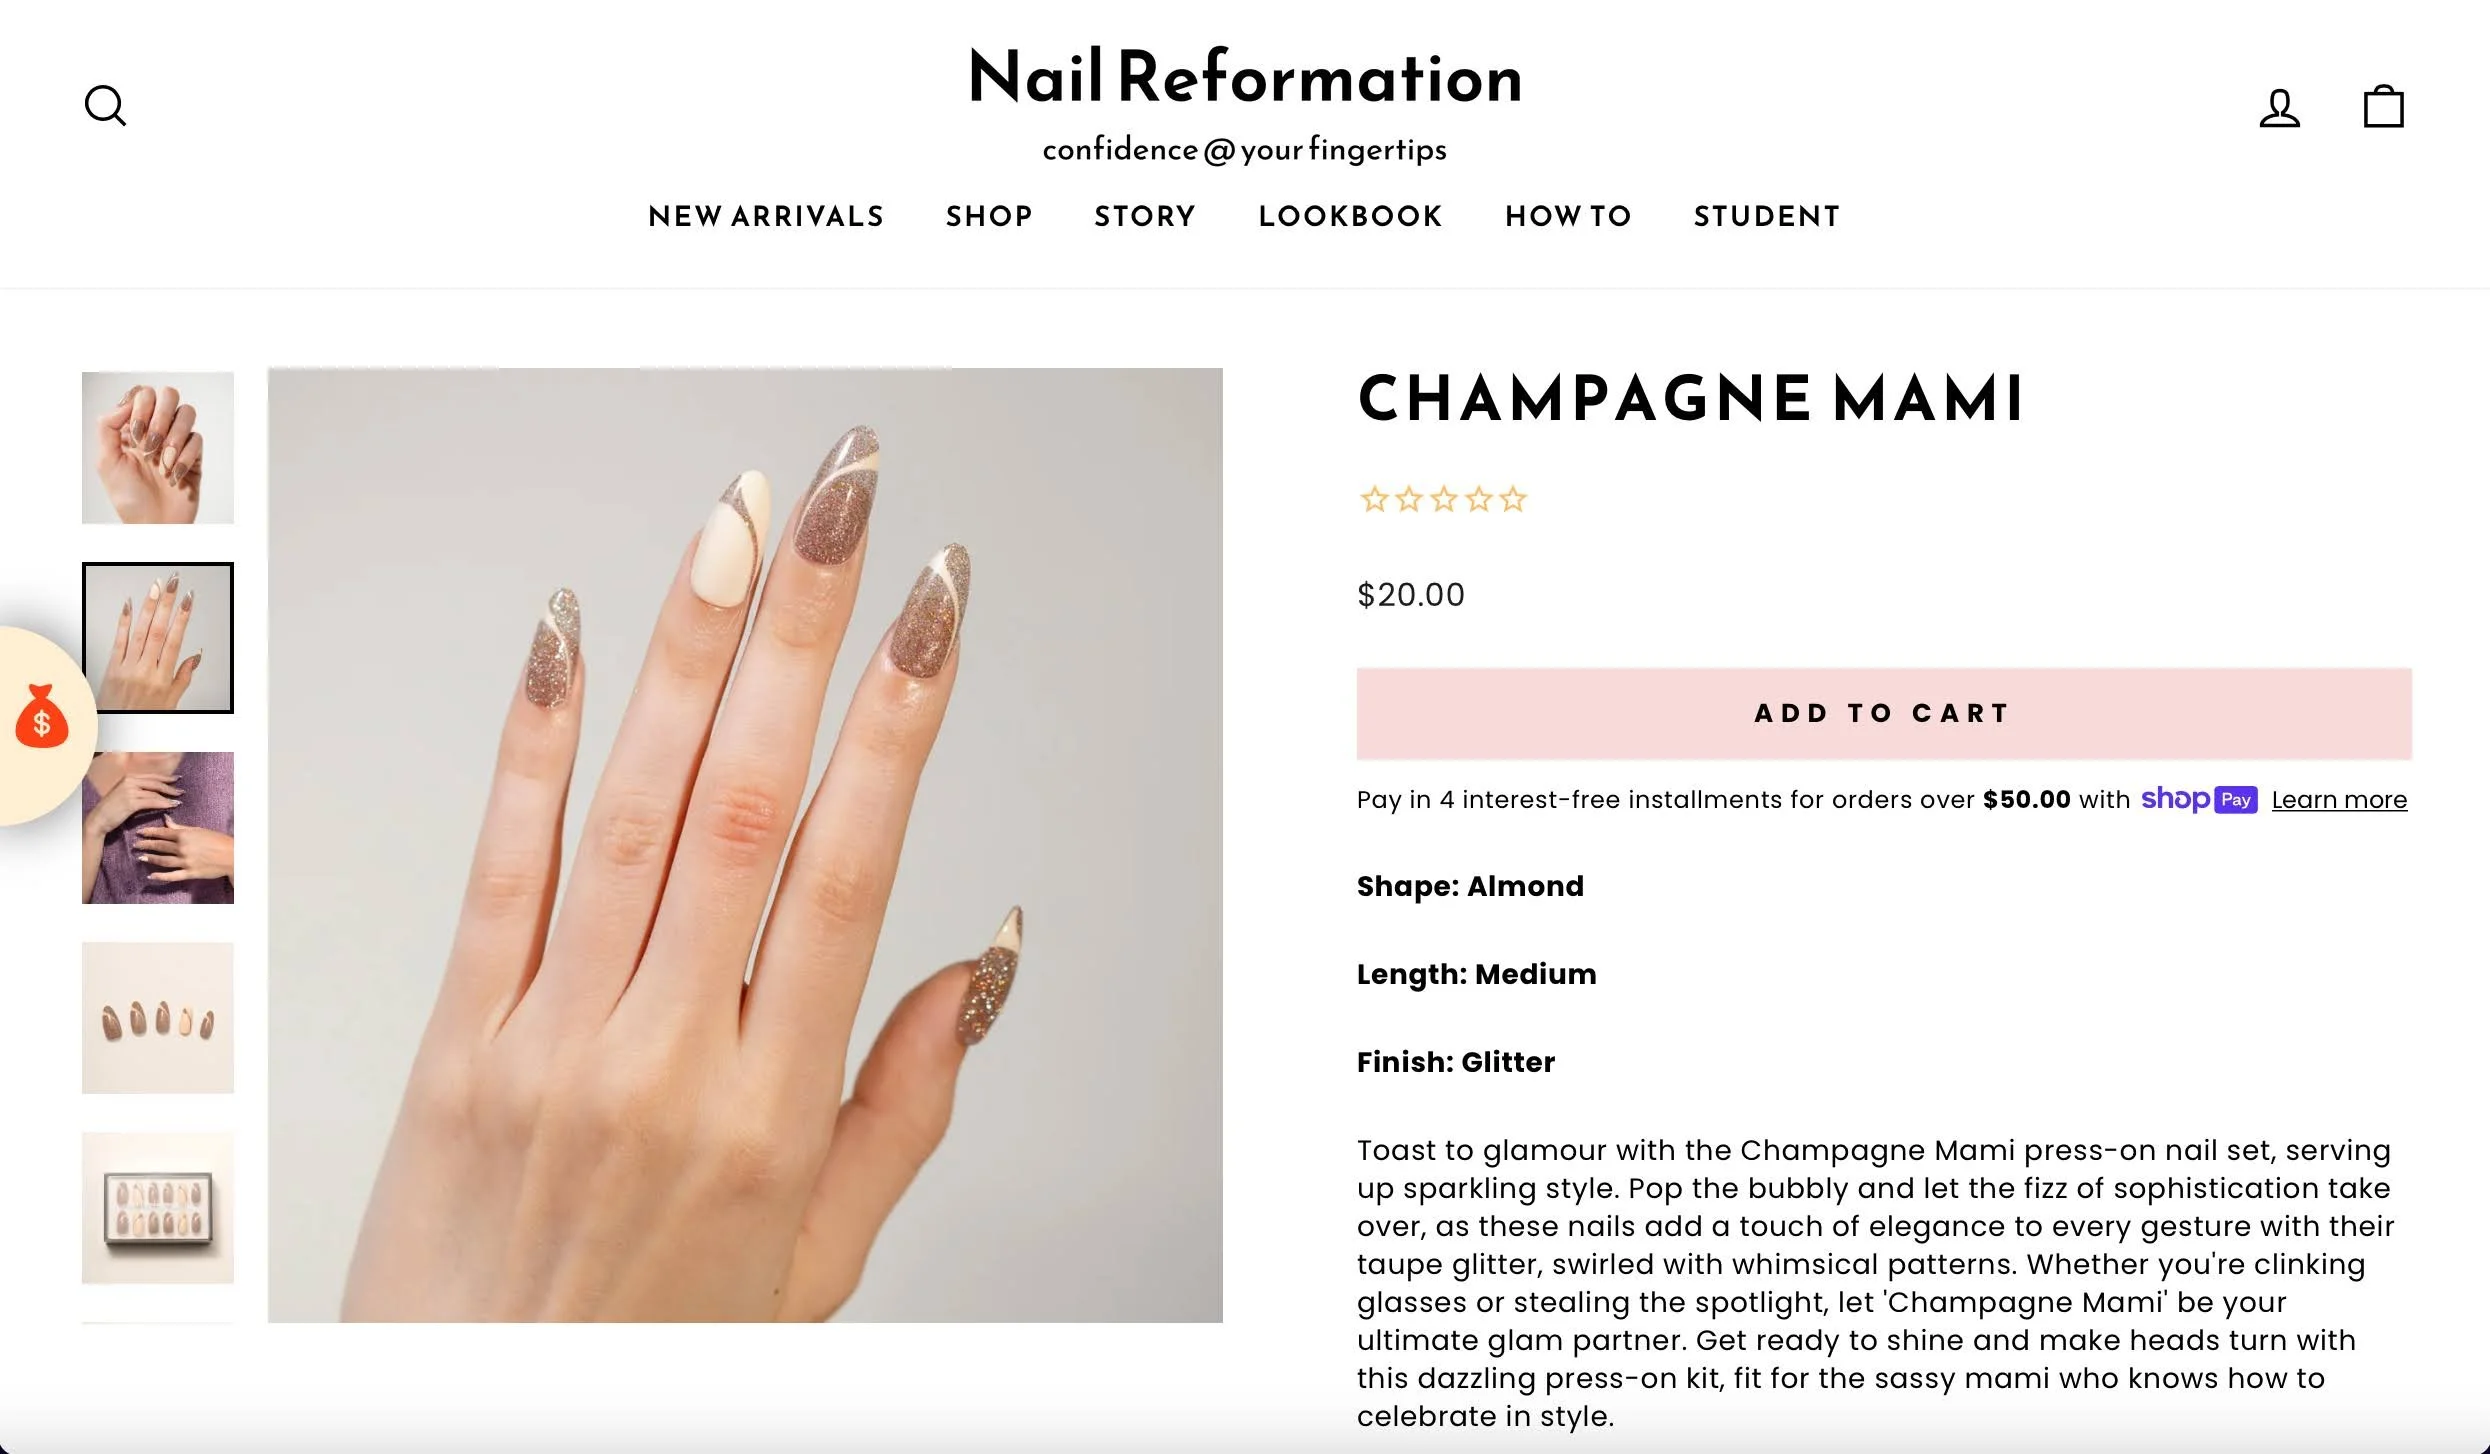The image size is (2490, 1454).
Task: Click the Nail Reformation logo
Action: click(1245, 102)
